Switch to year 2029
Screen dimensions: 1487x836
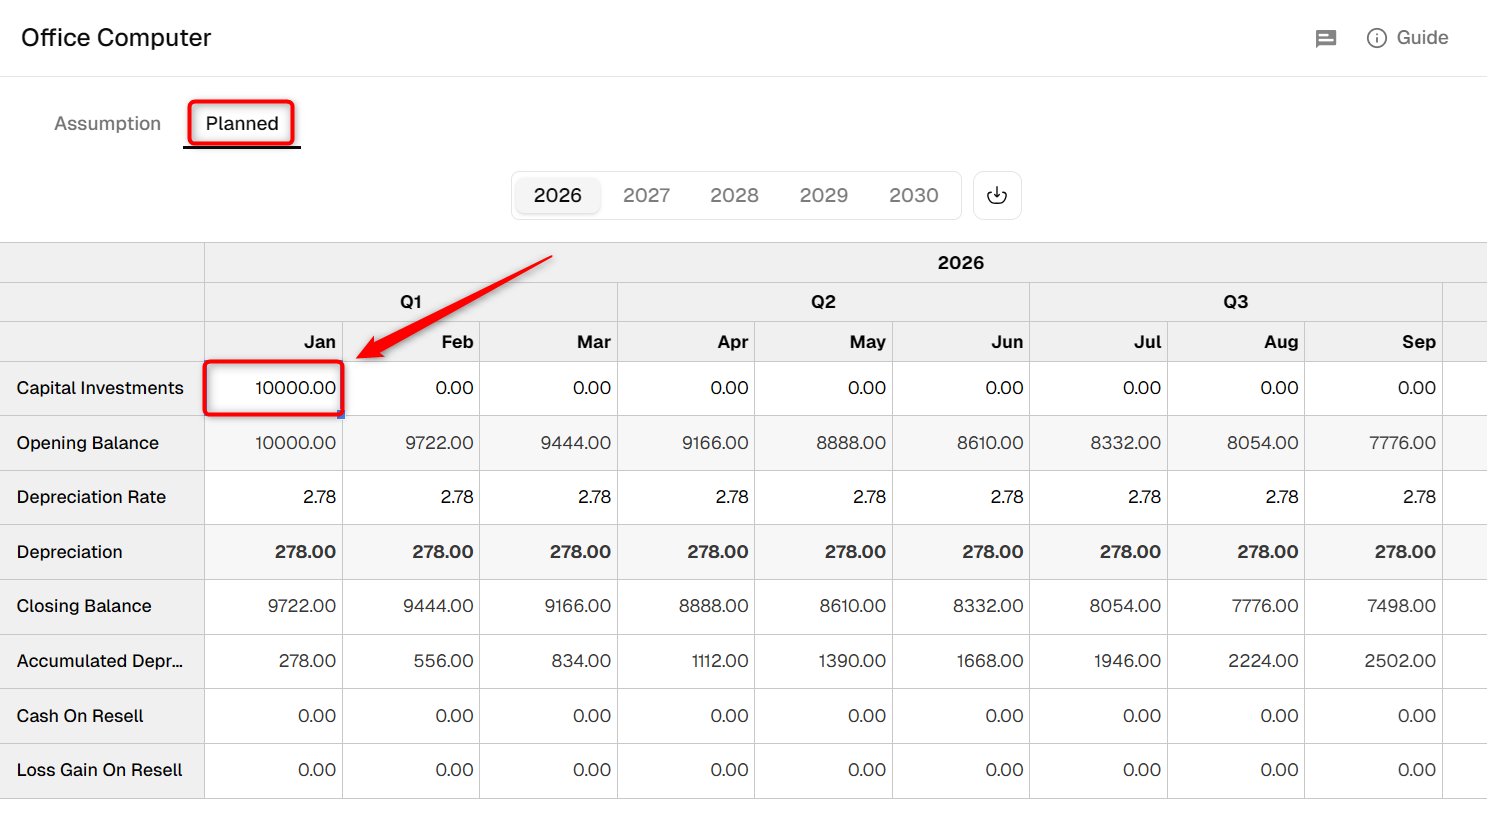(x=823, y=195)
